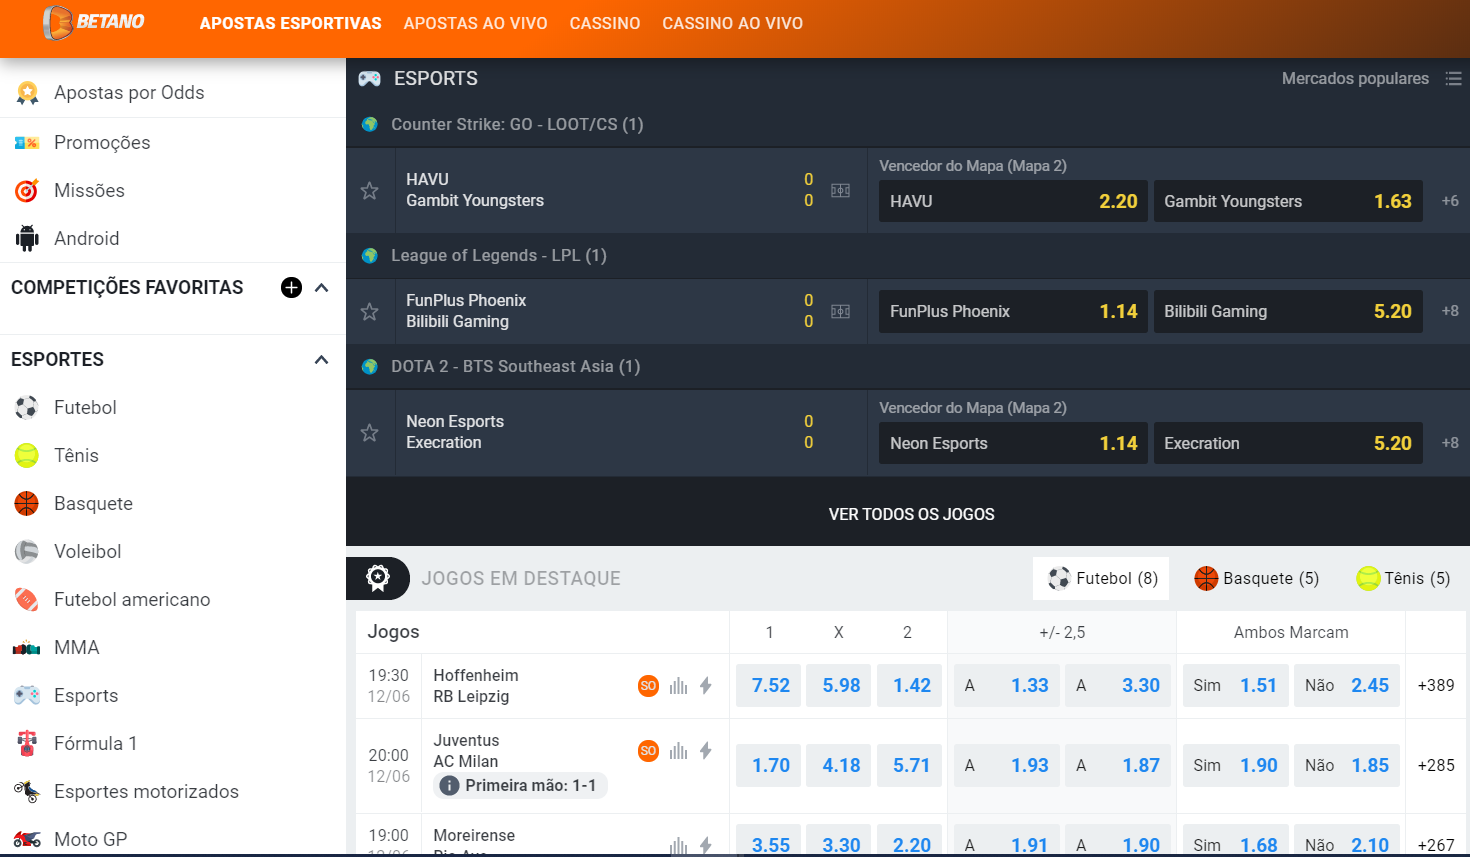The image size is (1470, 857).
Task: Click lightning icon on Juventus vs Milan
Action: click(x=706, y=751)
